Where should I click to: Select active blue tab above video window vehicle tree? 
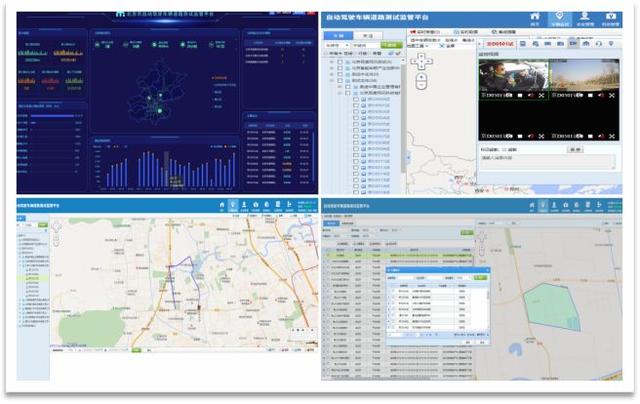[x=338, y=35]
